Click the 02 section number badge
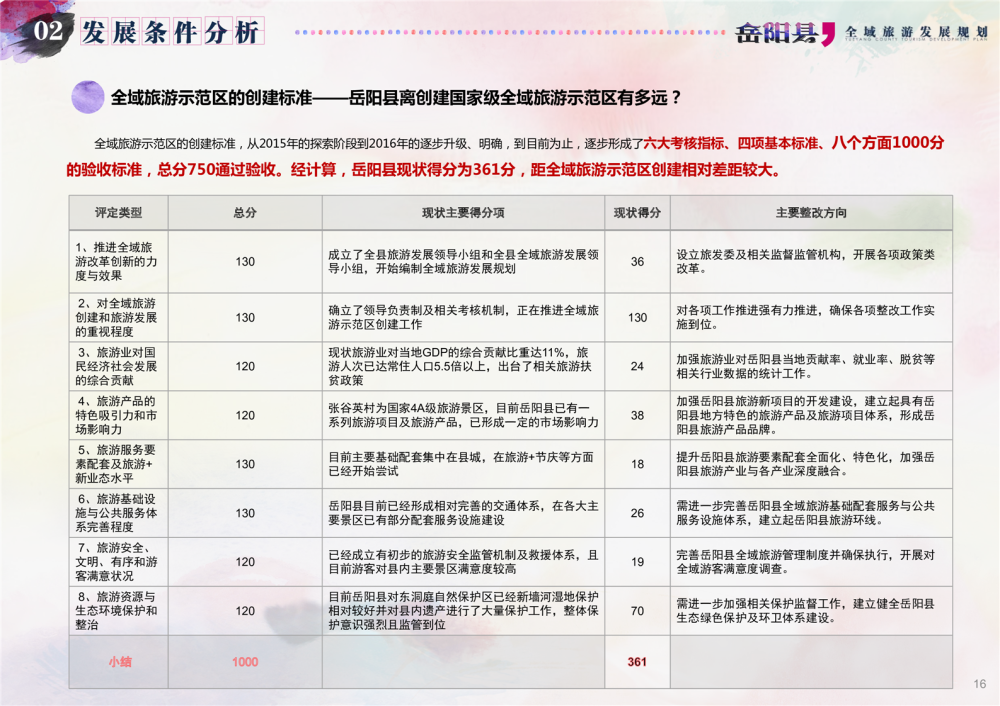 click(49, 32)
